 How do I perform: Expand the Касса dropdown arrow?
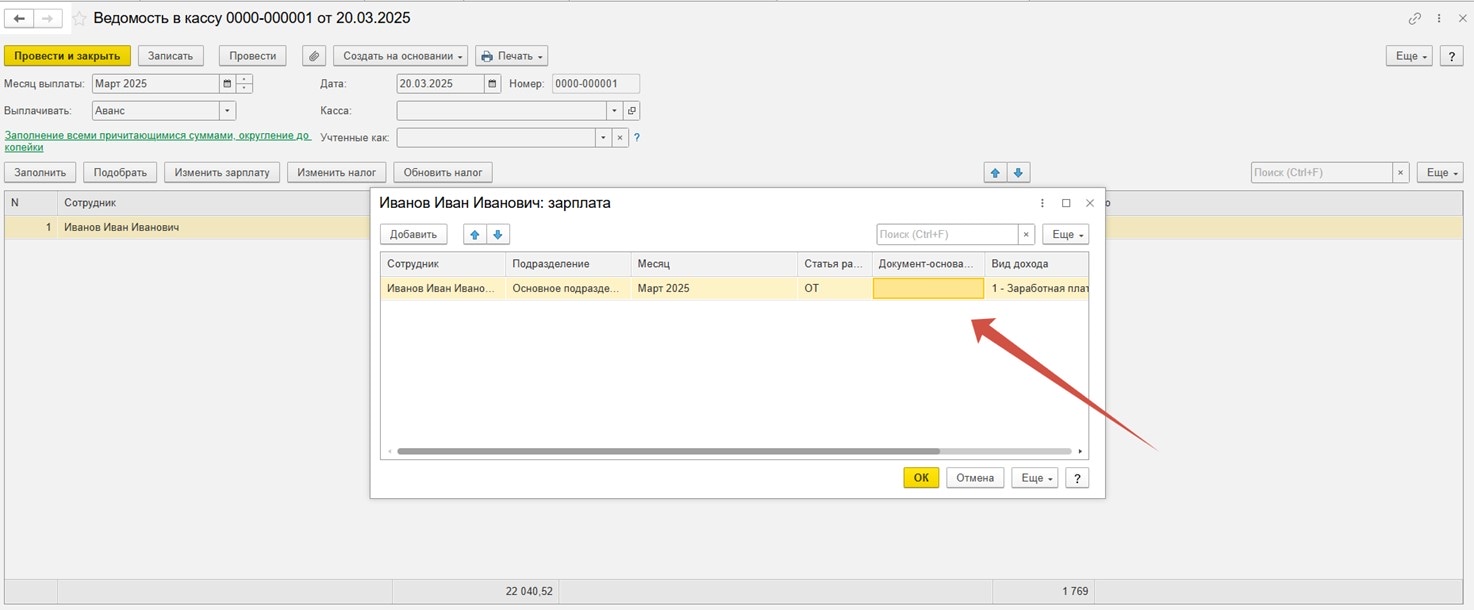(x=614, y=111)
